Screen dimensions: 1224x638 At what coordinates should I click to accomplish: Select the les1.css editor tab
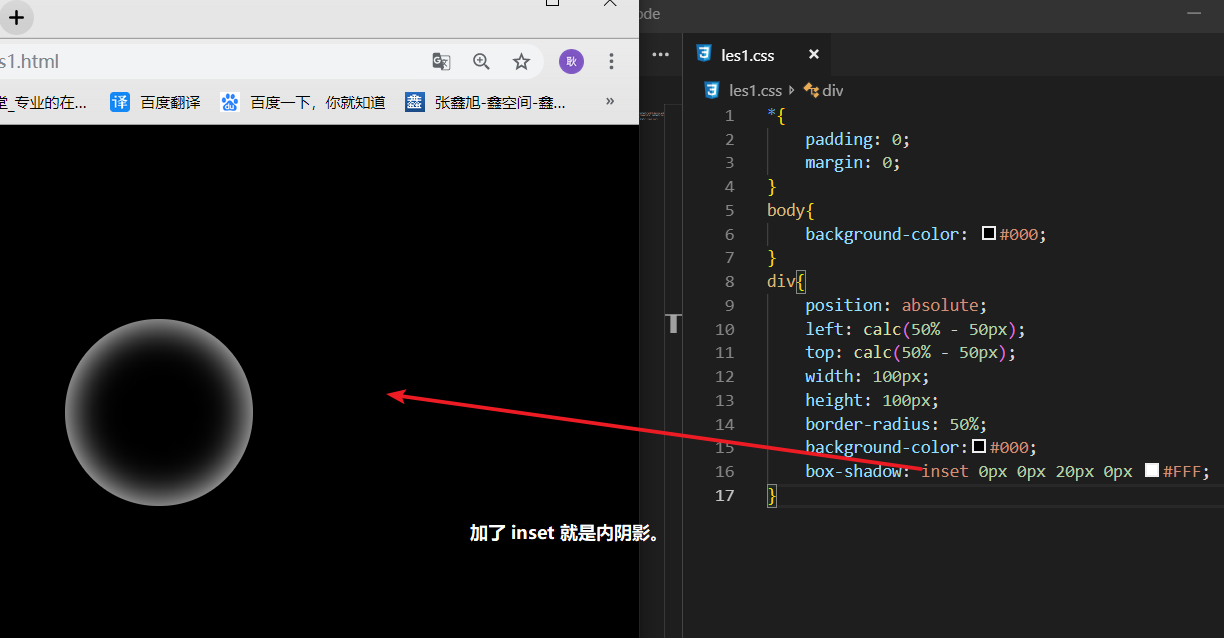(x=747, y=55)
